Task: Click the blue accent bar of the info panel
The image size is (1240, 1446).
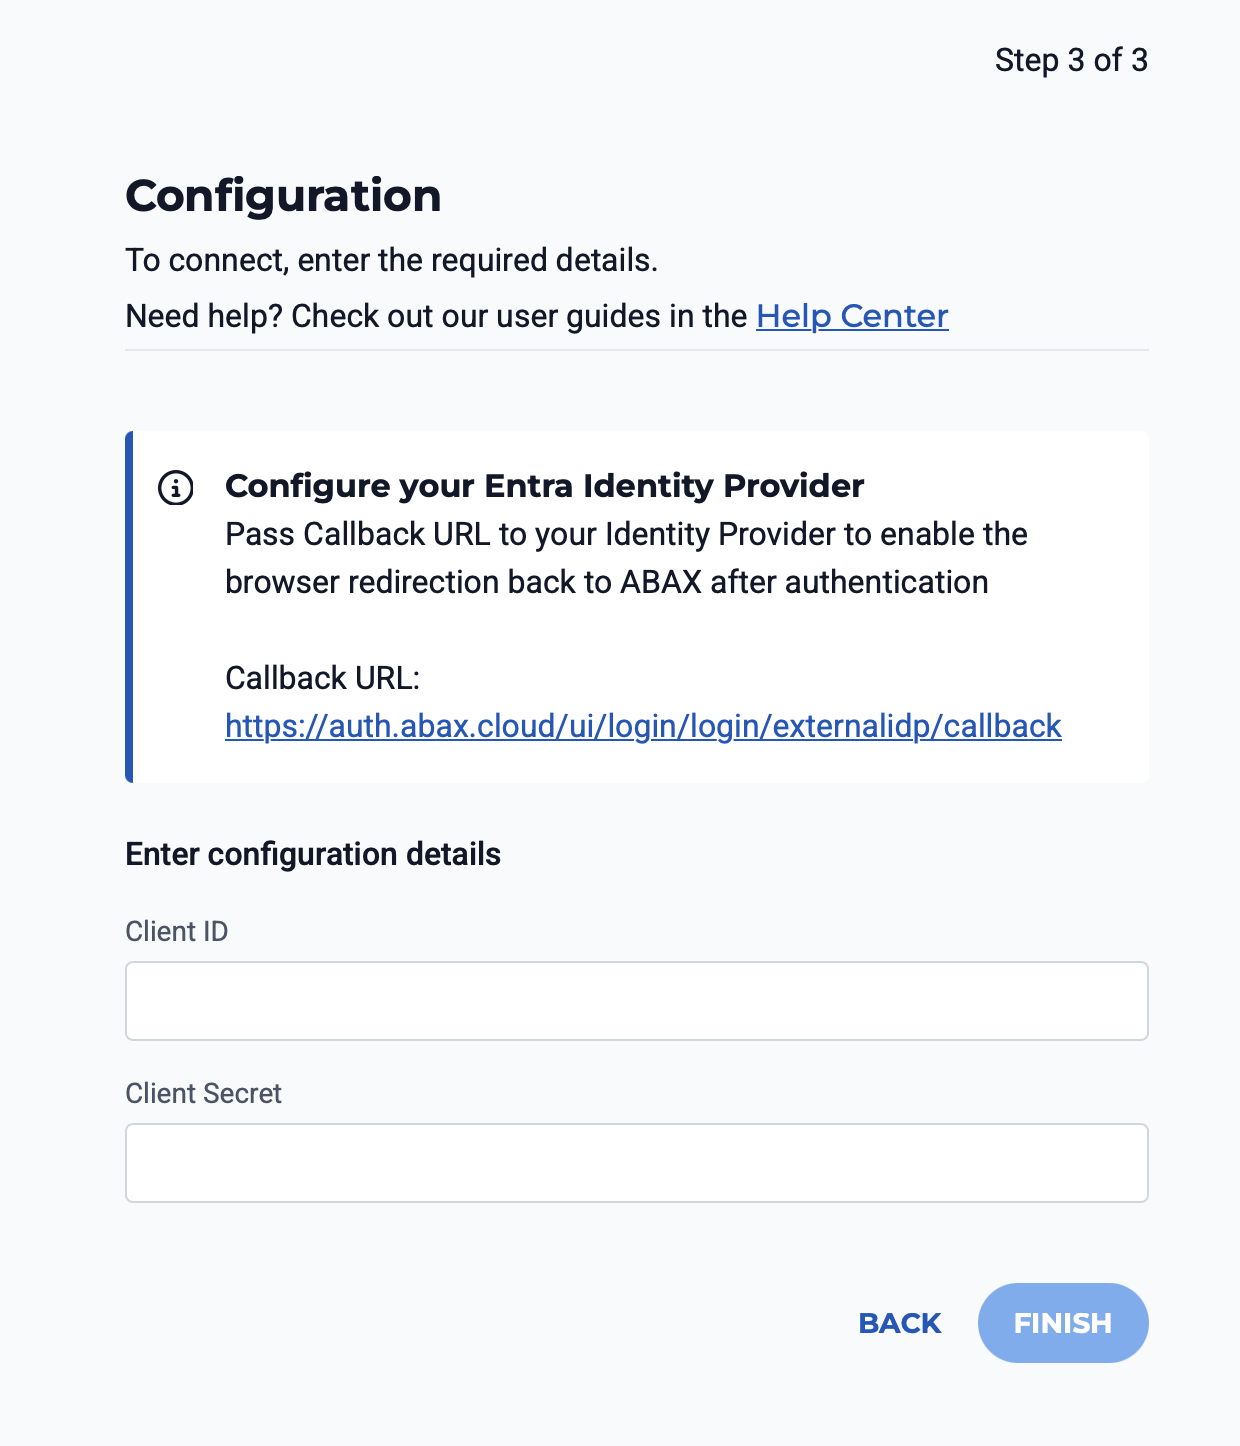Action: pyautogui.click(x=129, y=607)
